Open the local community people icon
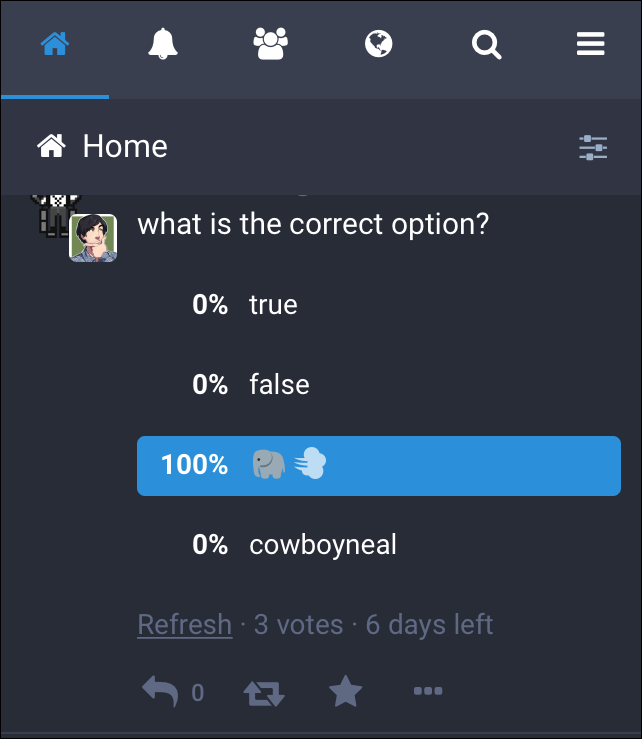This screenshot has width=642, height=739. point(270,44)
